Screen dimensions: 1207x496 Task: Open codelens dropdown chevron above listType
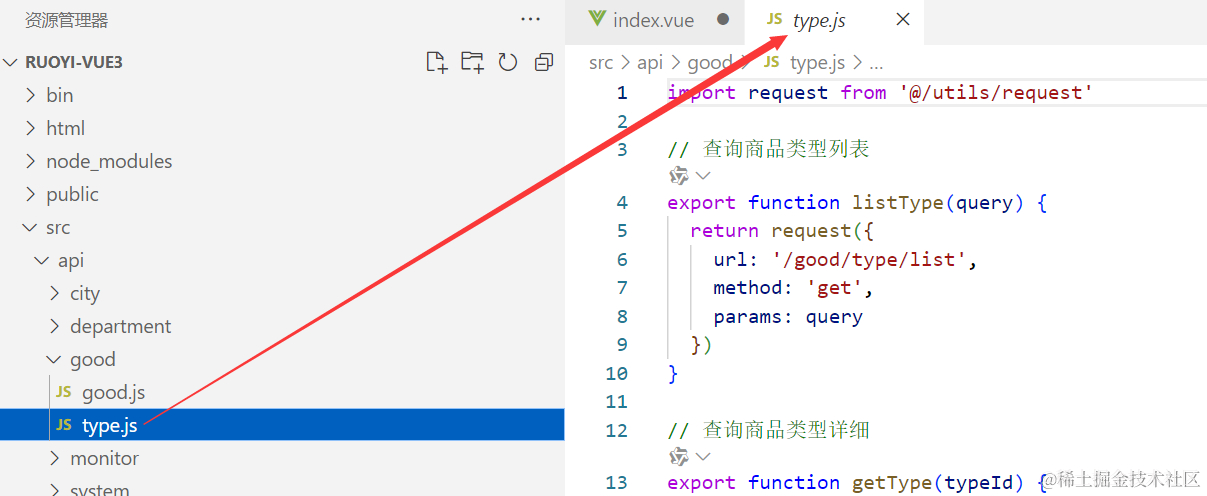(703, 176)
